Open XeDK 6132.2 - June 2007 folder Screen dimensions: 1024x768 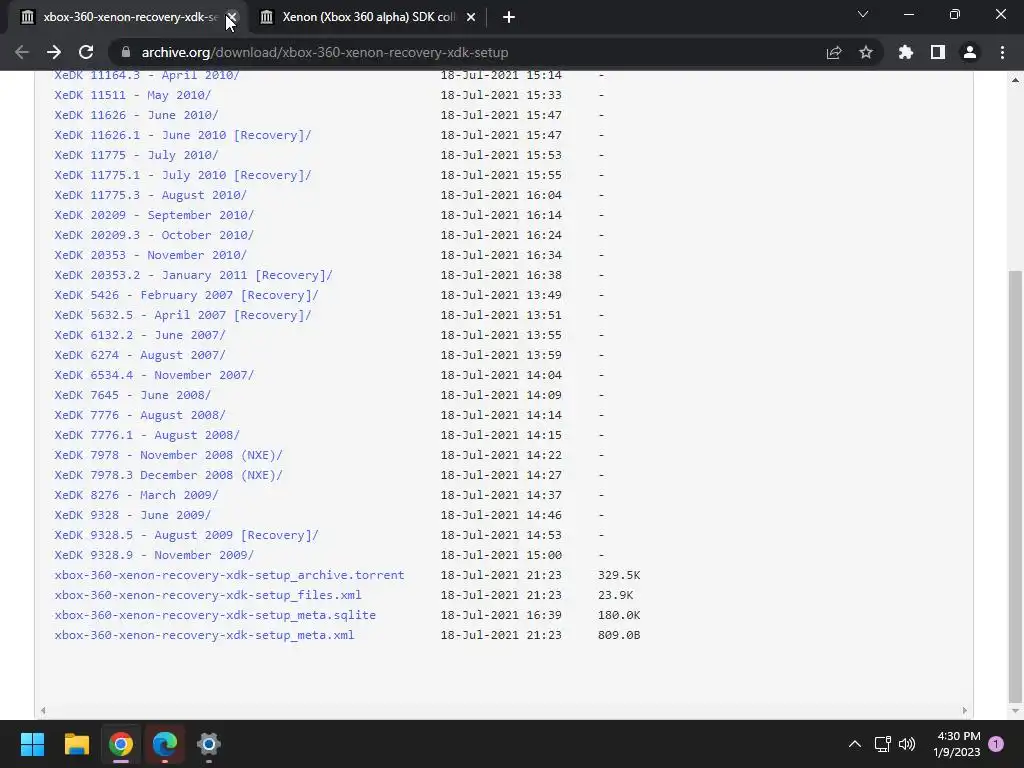[x=140, y=335]
